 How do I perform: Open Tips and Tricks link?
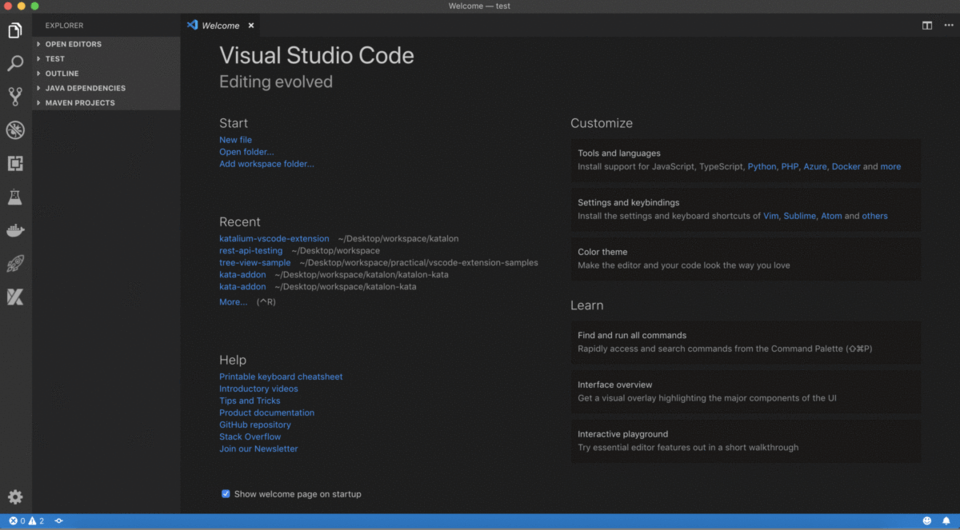click(x=250, y=401)
